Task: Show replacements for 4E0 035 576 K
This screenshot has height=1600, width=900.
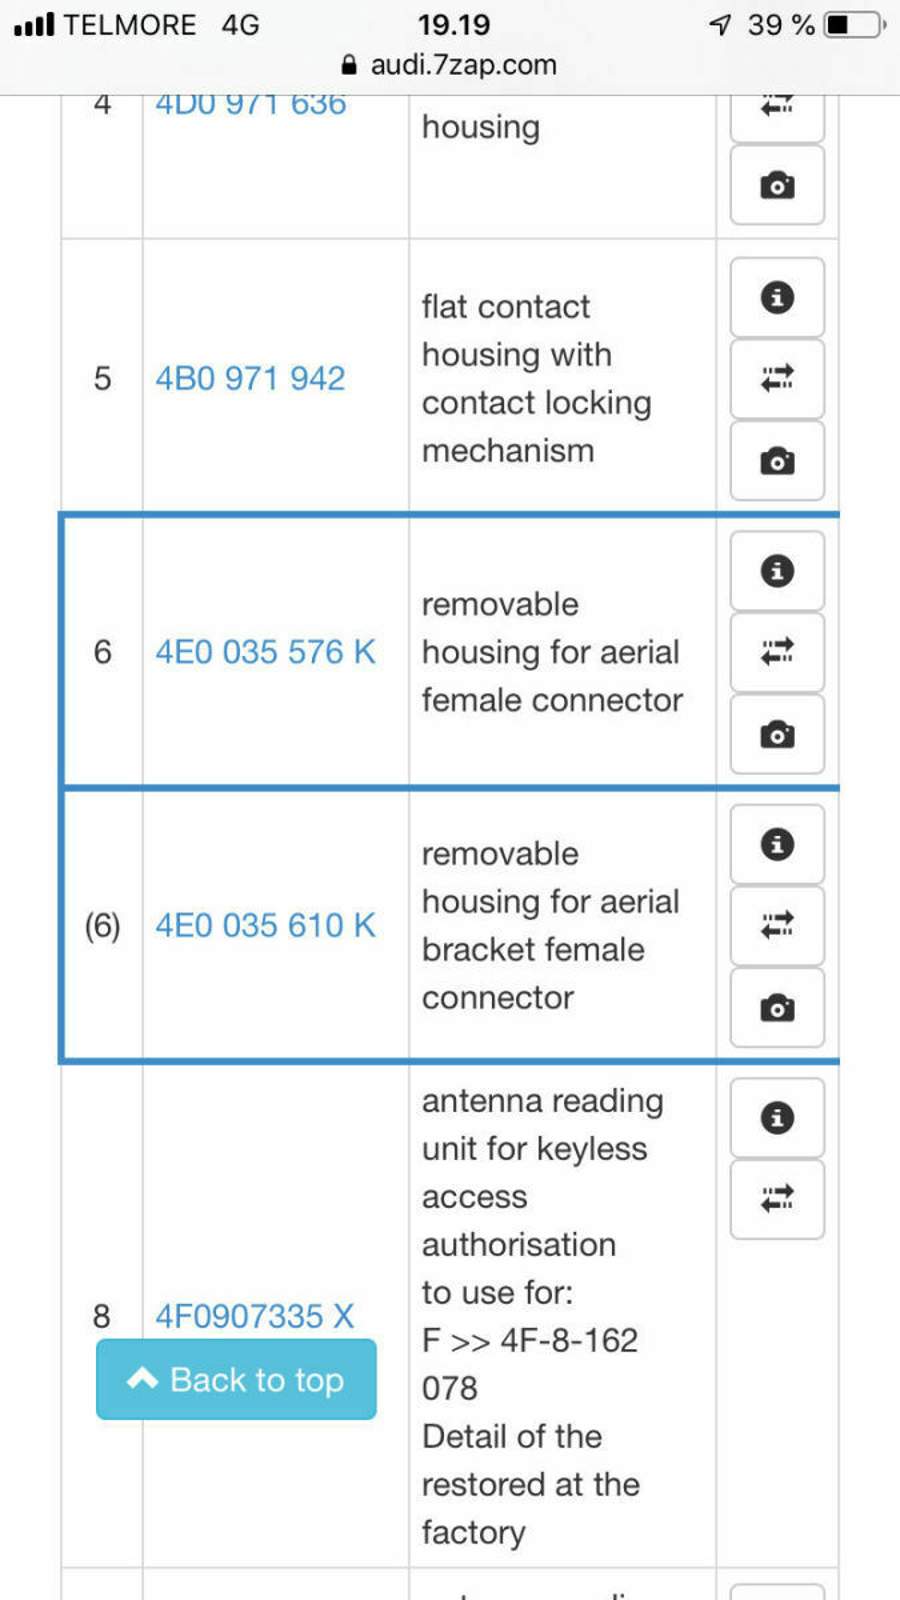Action: pos(777,652)
